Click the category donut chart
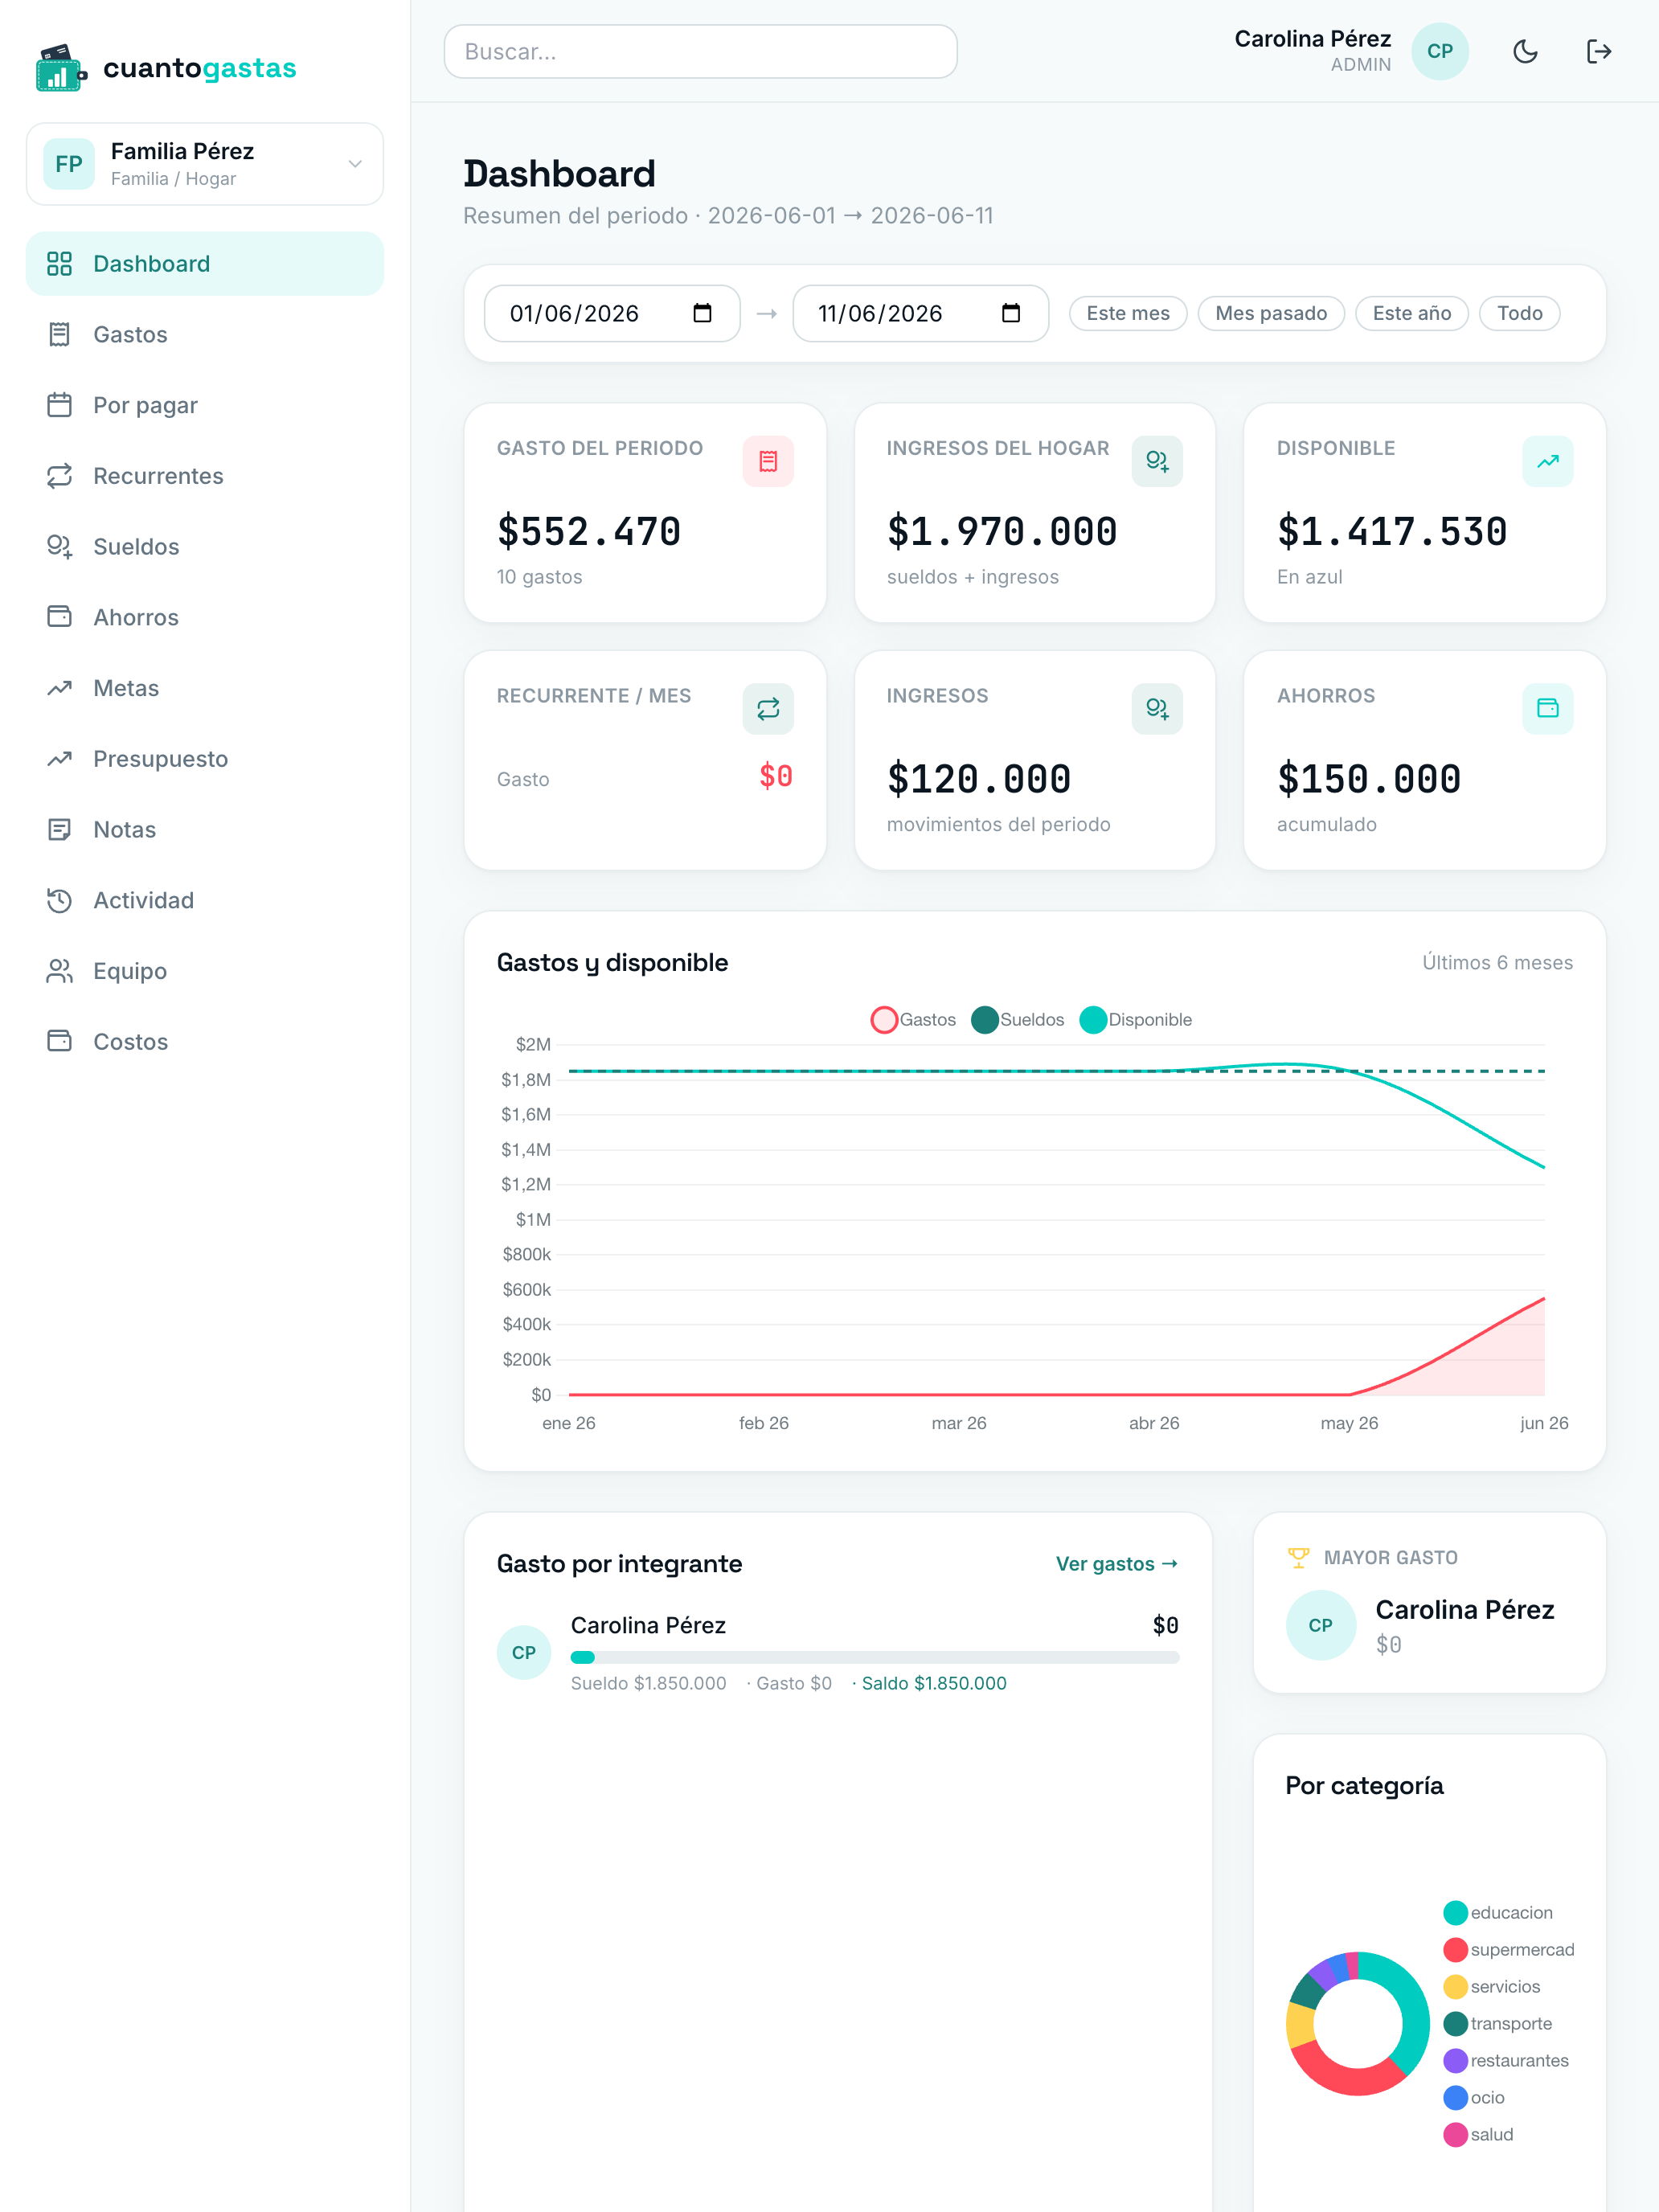This screenshot has width=1659, height=2212. point(1358,2023)
